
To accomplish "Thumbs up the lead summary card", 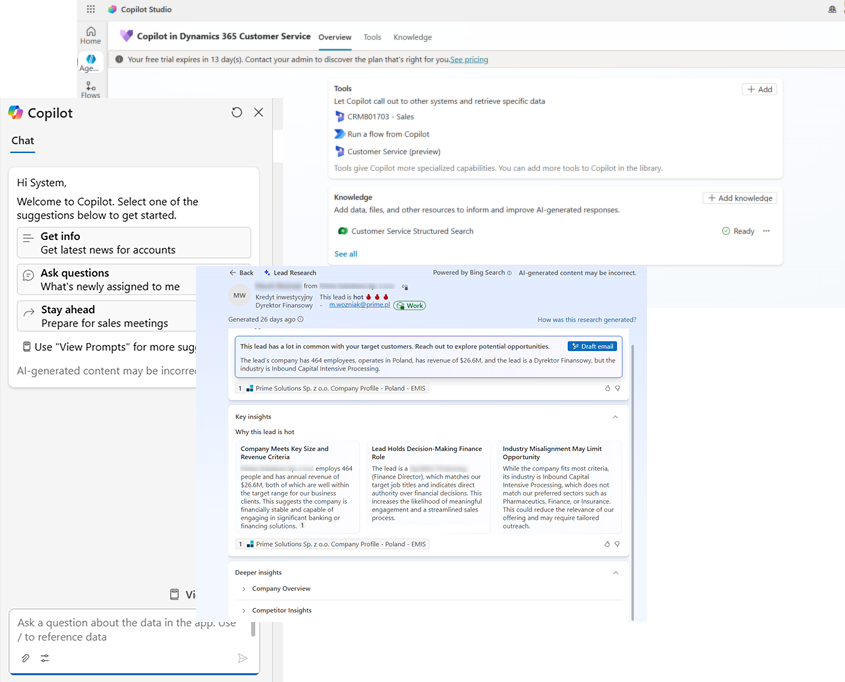I will tap(607, 388).
